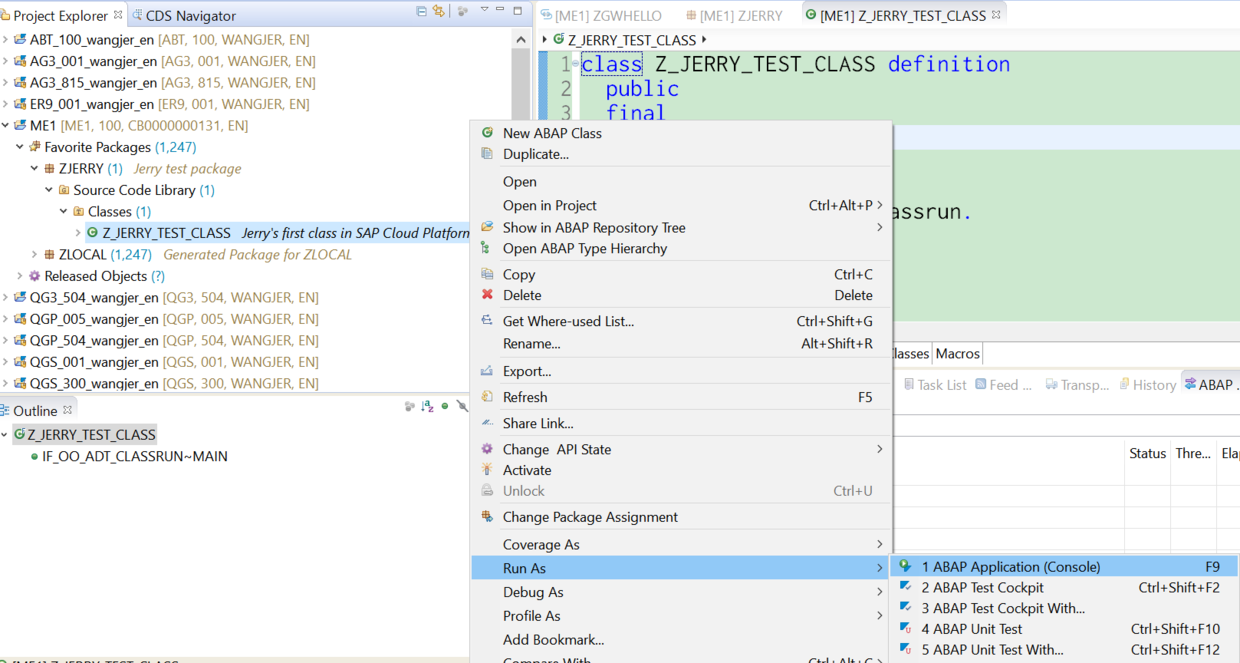Choose Open ABAP Type Hierarchy
This screenshot has width=1240, height=663.
pyautogui.click(x=681, y=248)
